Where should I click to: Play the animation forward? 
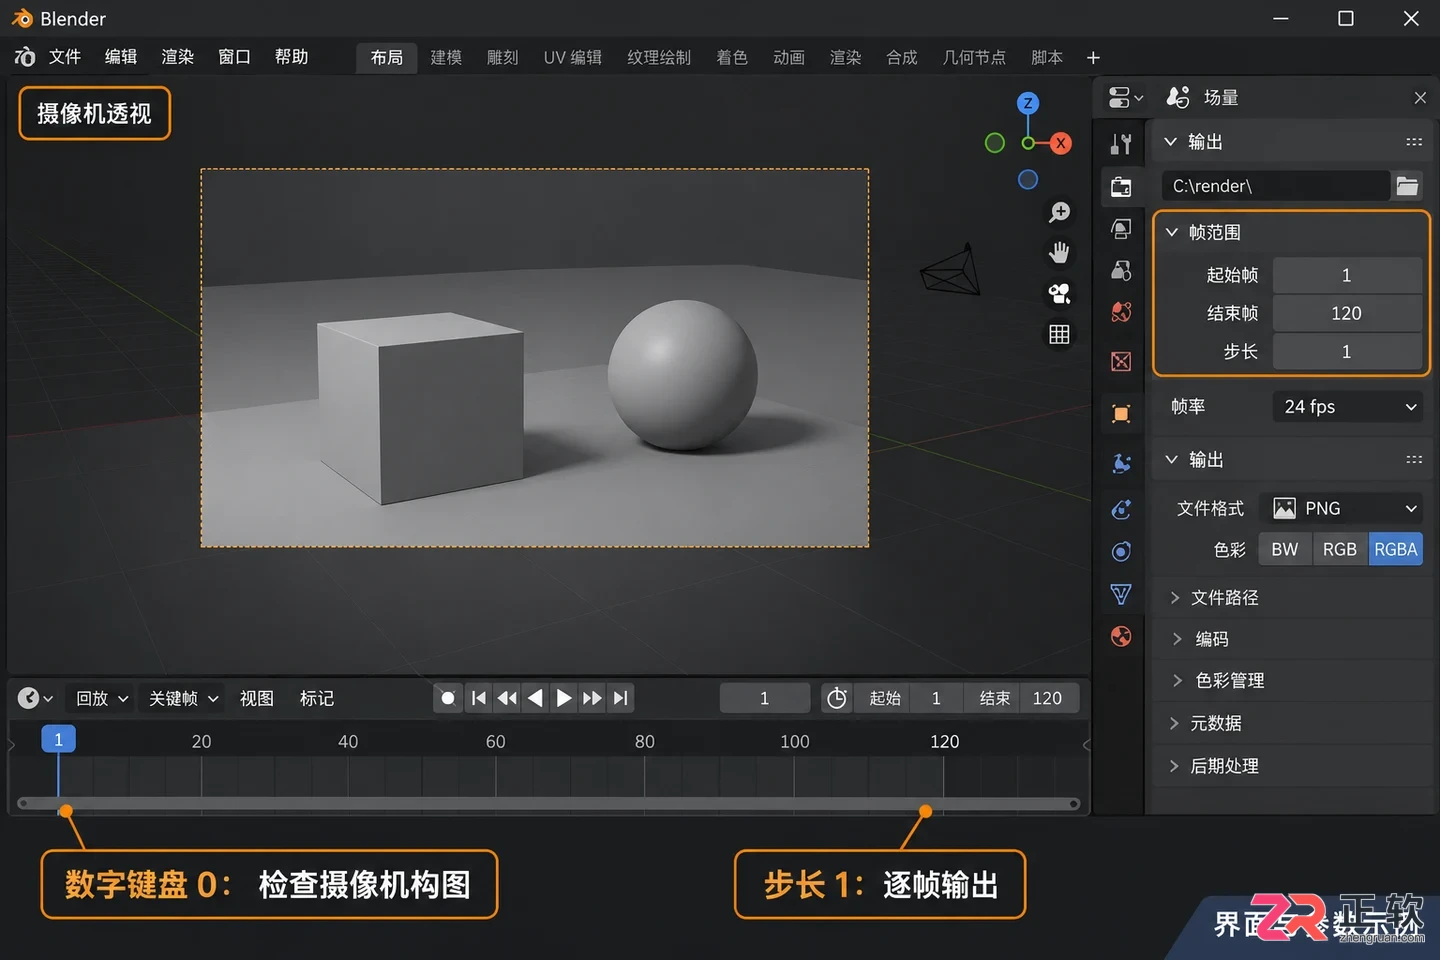tap(564, 698)
